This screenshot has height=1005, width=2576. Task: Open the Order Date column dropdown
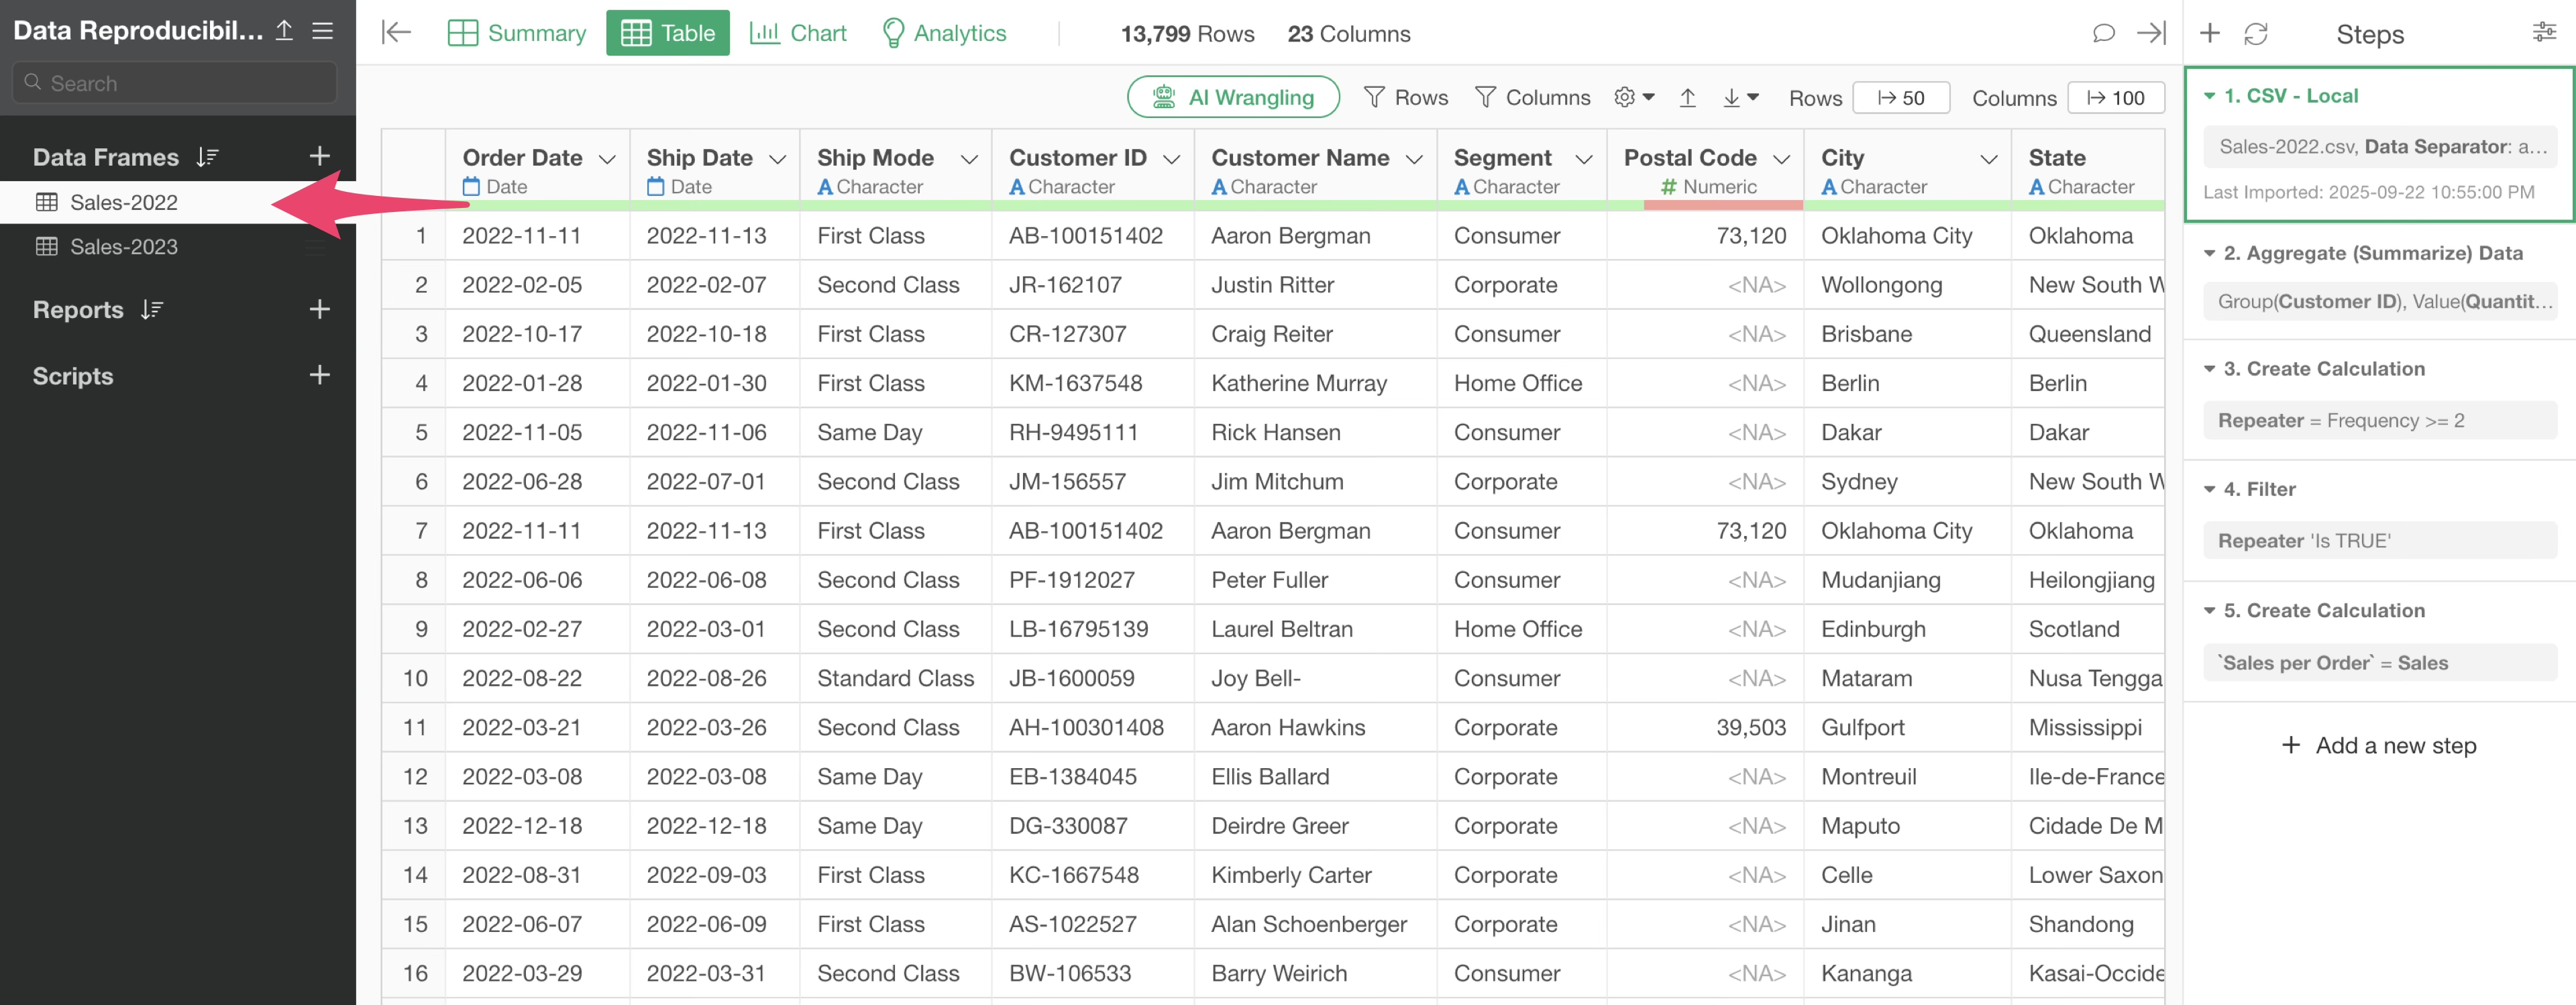(607, 159)
